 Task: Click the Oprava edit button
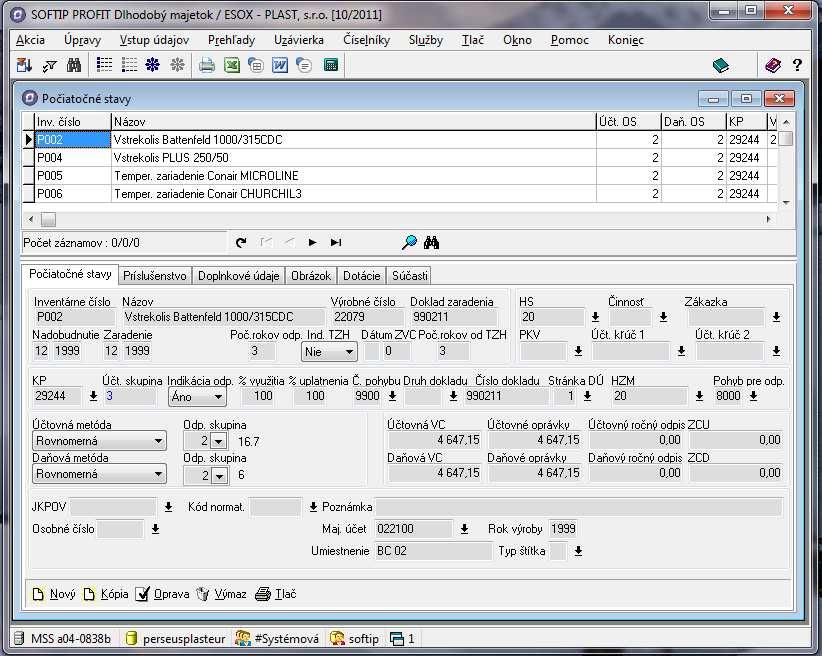[x=163, y=594]
